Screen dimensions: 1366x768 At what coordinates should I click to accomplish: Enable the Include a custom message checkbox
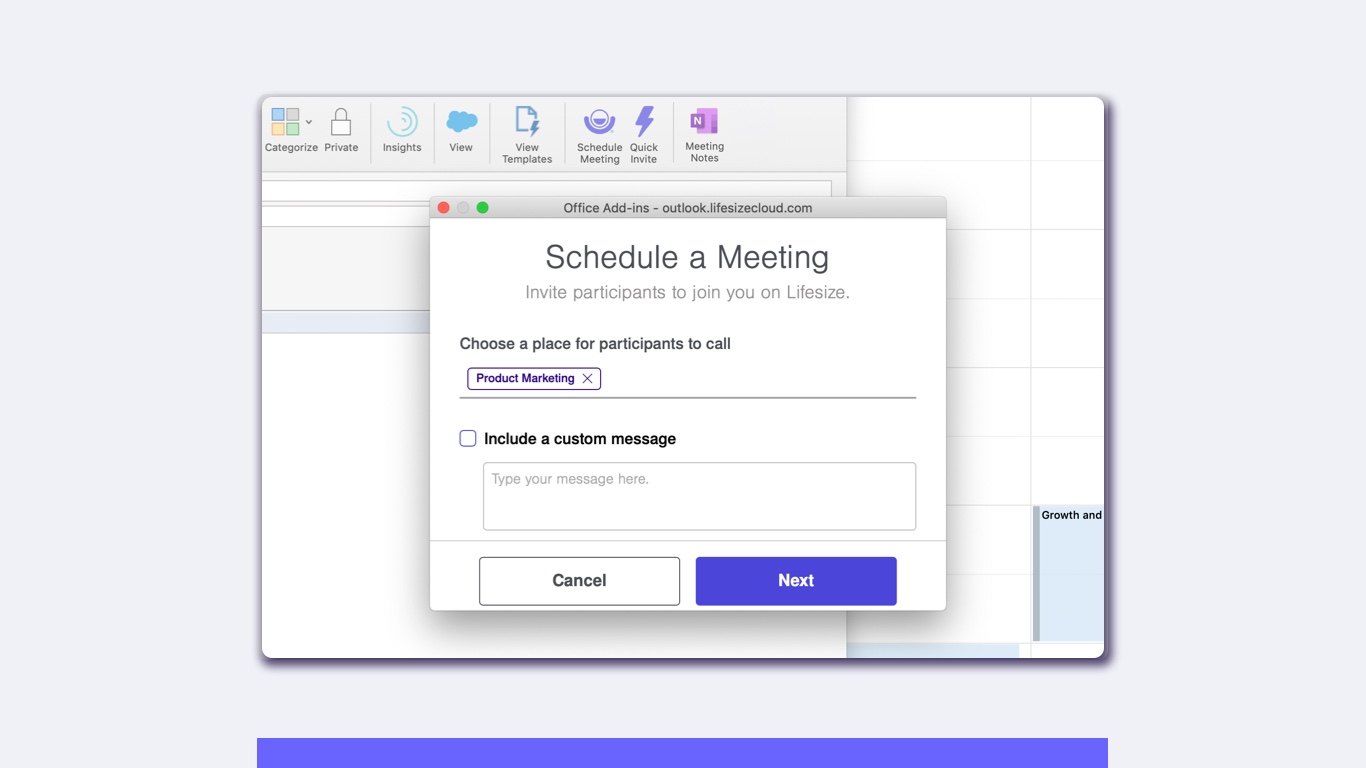[x=468, y=438]
